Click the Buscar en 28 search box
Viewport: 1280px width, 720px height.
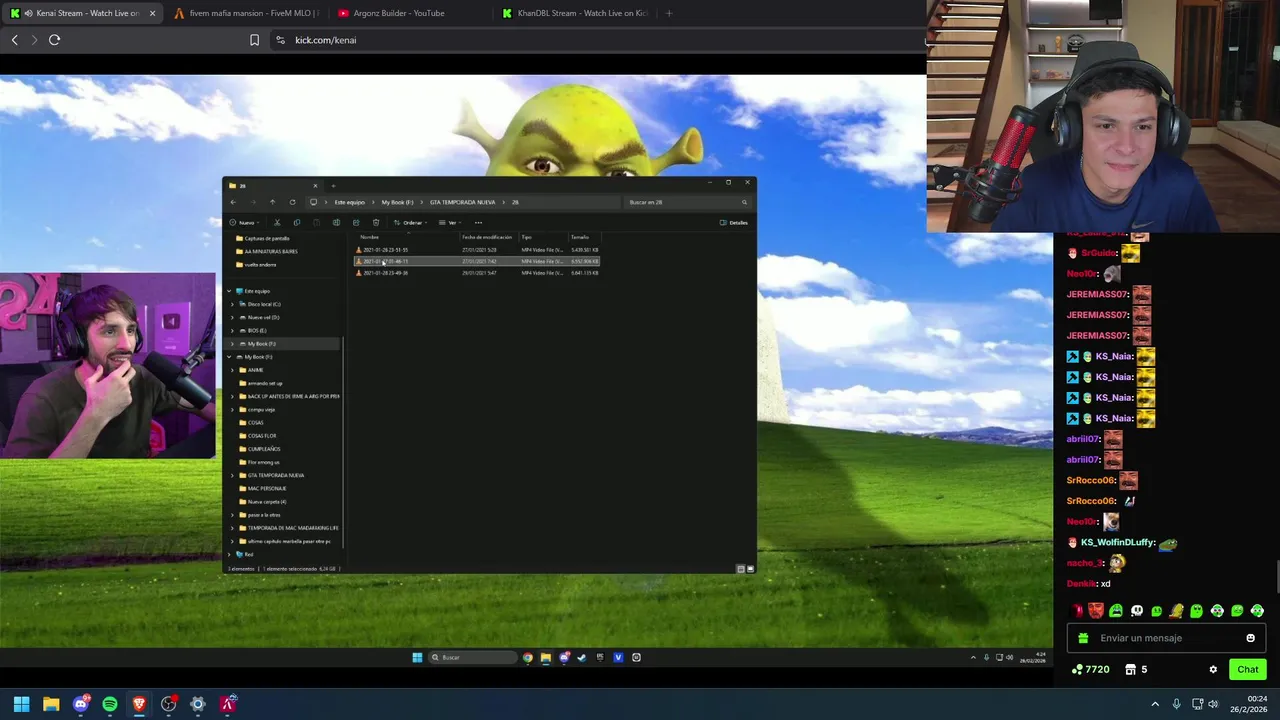[686, 202]
